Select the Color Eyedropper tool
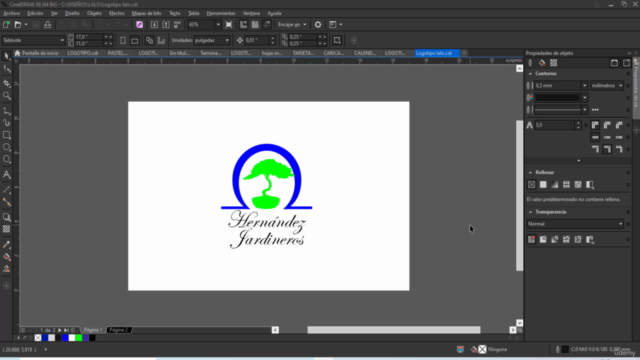Image resolution: width=640 pixels, height=360 pixels. pos(7,244)
